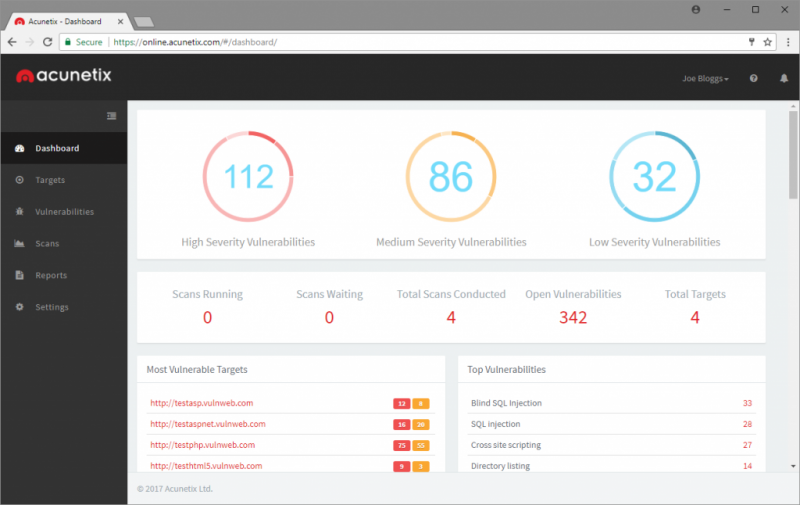
Task: Open the Joe Bloggs user dropdown
Action: tap(705, 79)
